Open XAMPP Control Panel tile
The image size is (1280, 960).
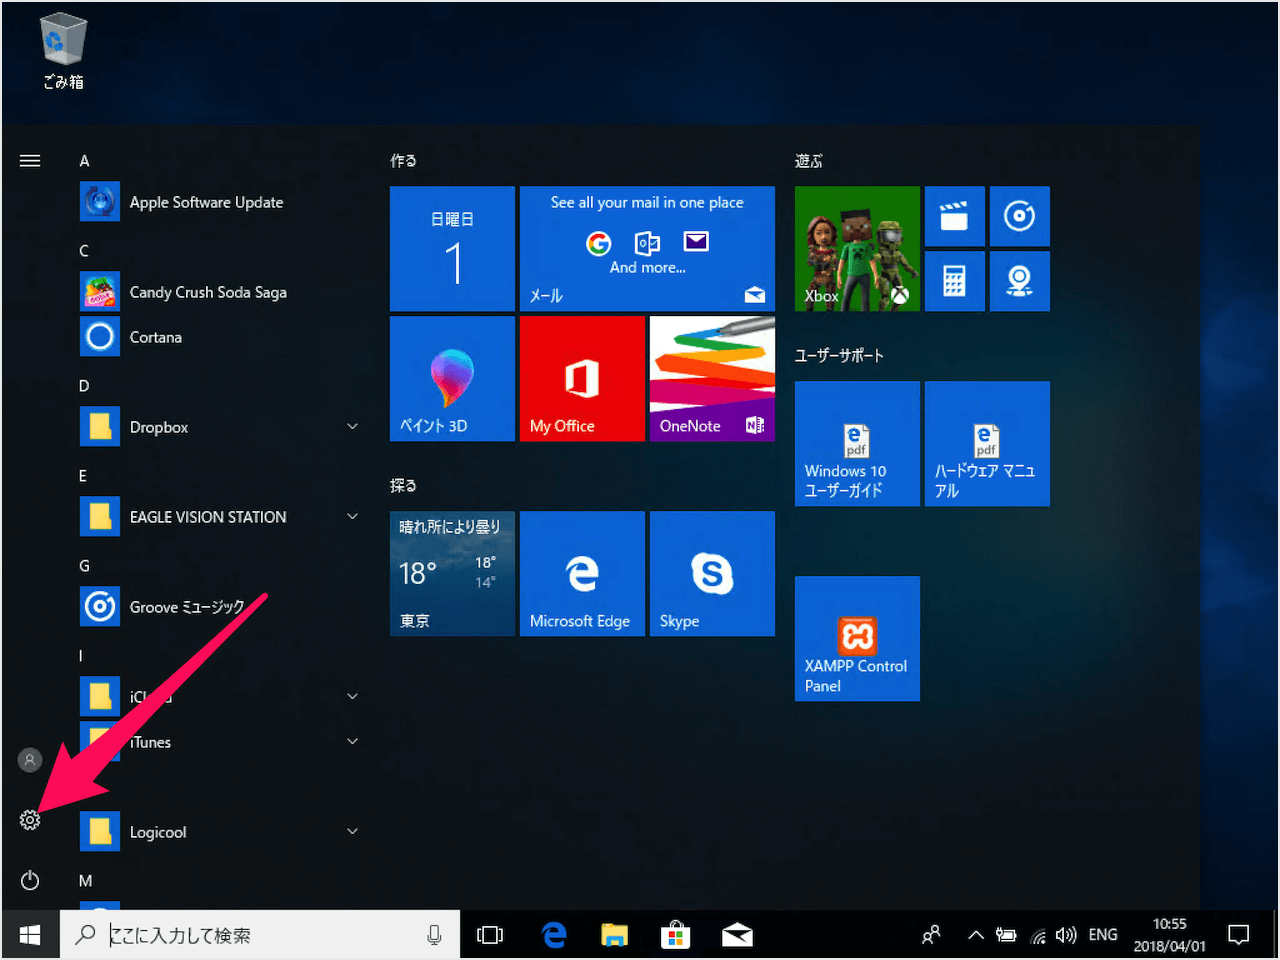click(857, 638)
